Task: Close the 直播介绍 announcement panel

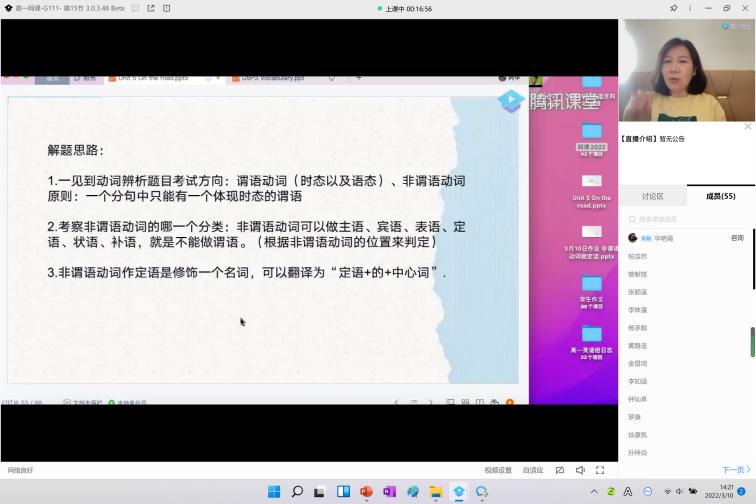Action: (747, 127)
